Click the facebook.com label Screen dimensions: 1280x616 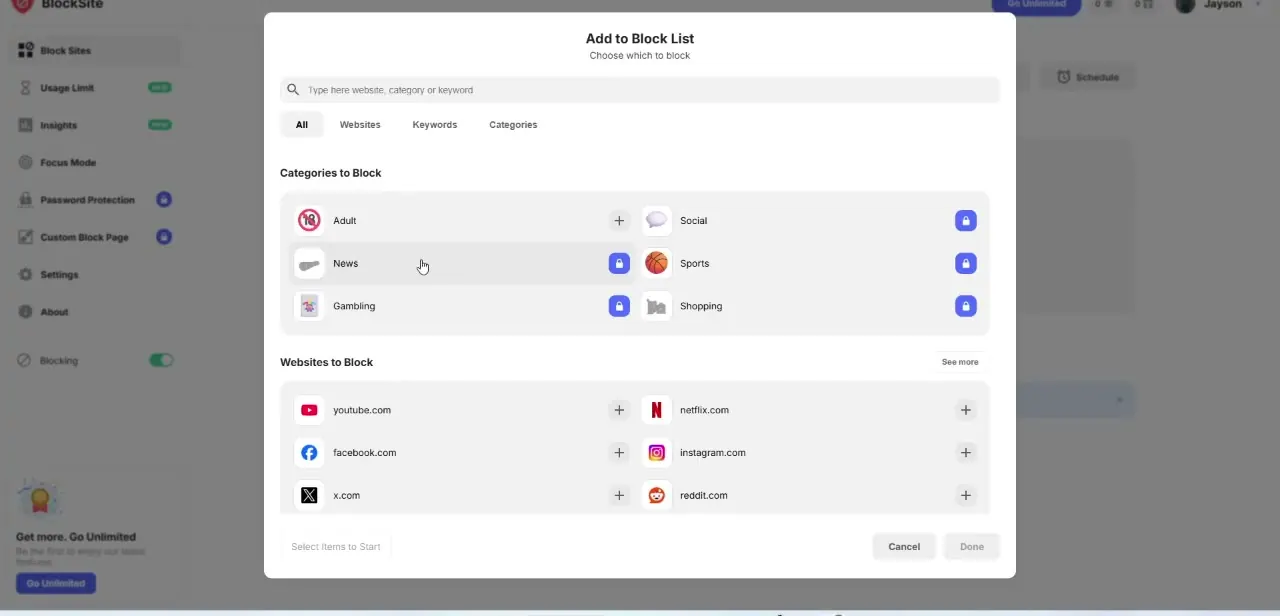(365, 453)
